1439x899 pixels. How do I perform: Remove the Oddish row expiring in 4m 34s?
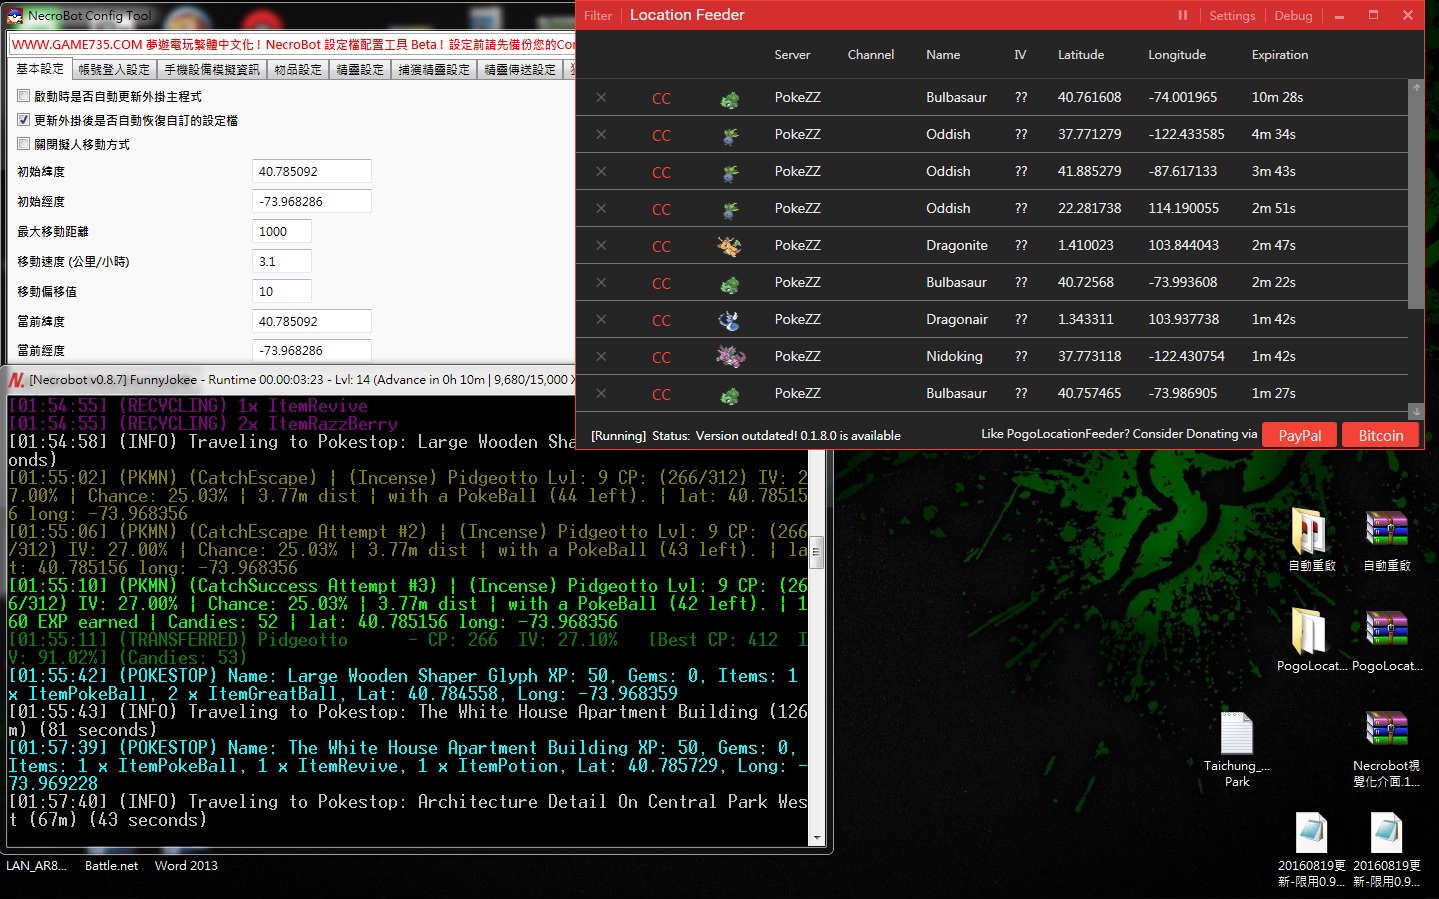click(601, 134)
